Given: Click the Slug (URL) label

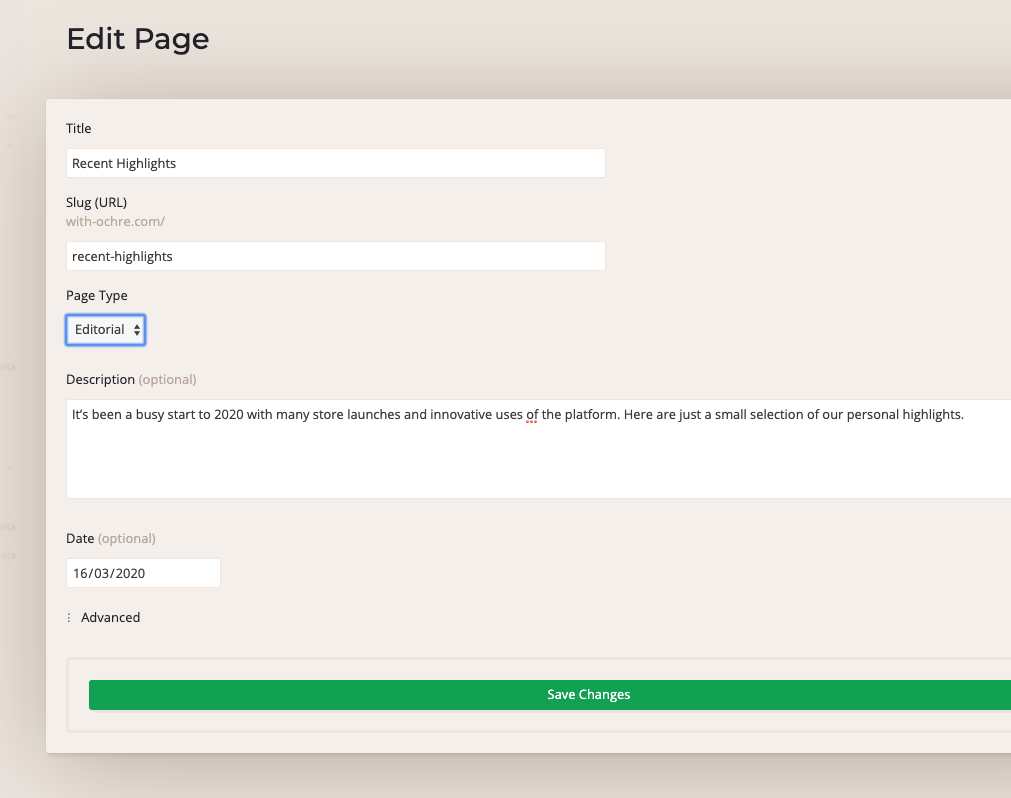Looking at the screenshot, I should pyautogui.click(x=96, y=202).
